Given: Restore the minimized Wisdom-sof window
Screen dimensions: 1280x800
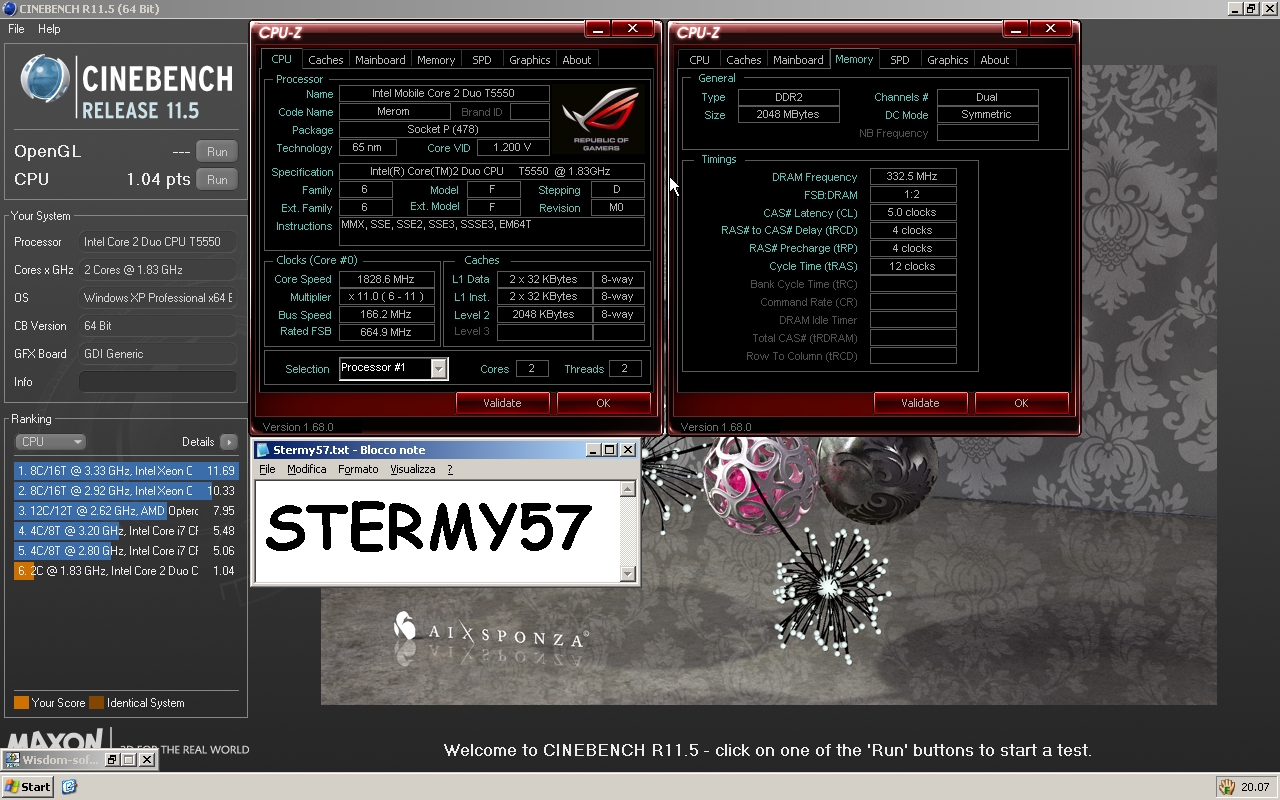Looking at the screenshot, I should pos(112,760).
